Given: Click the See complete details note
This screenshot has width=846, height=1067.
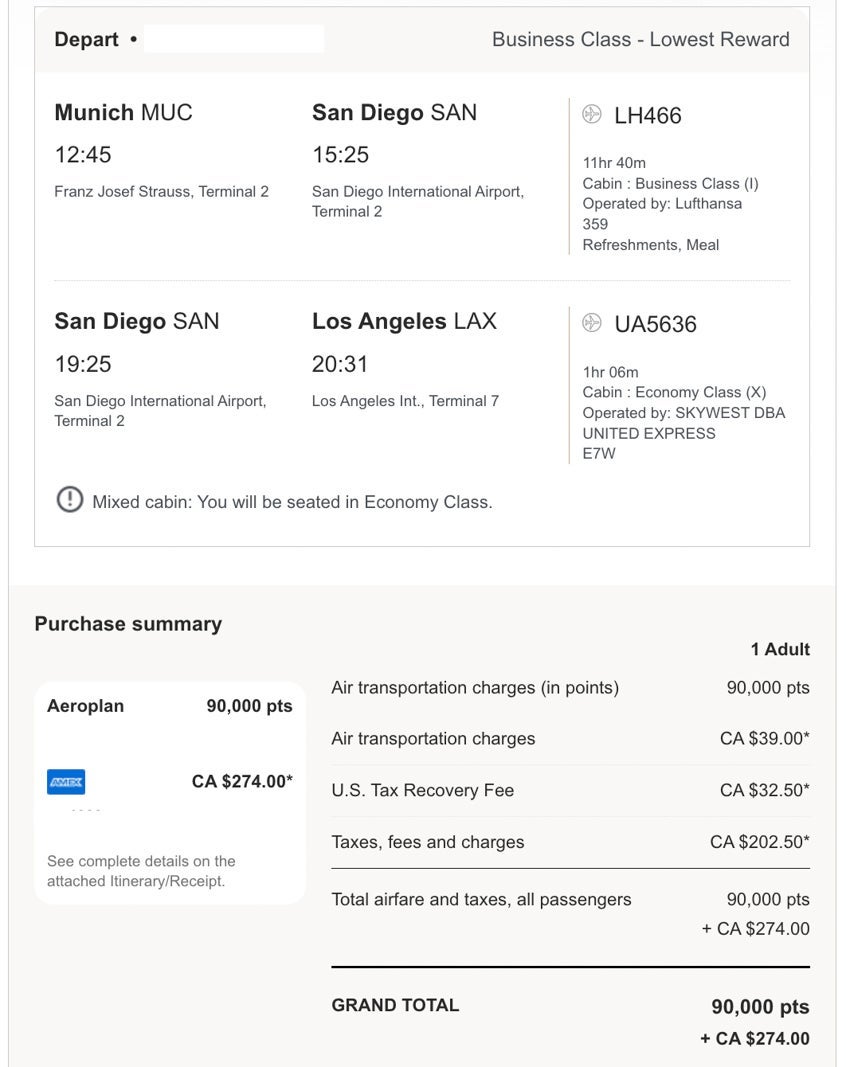Looking at the screenshot, I should pos(141,871).
